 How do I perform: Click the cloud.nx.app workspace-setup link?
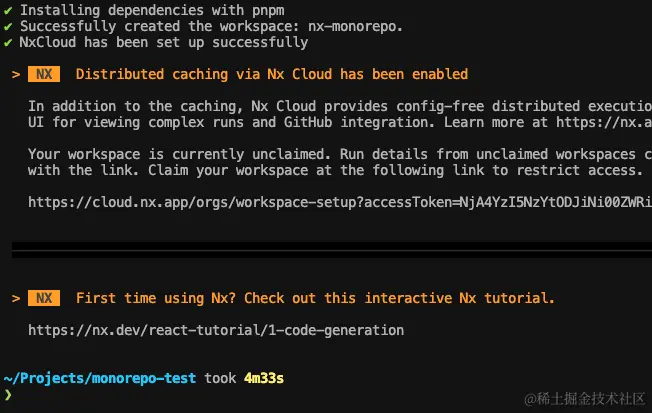click(x=340, y=202)
